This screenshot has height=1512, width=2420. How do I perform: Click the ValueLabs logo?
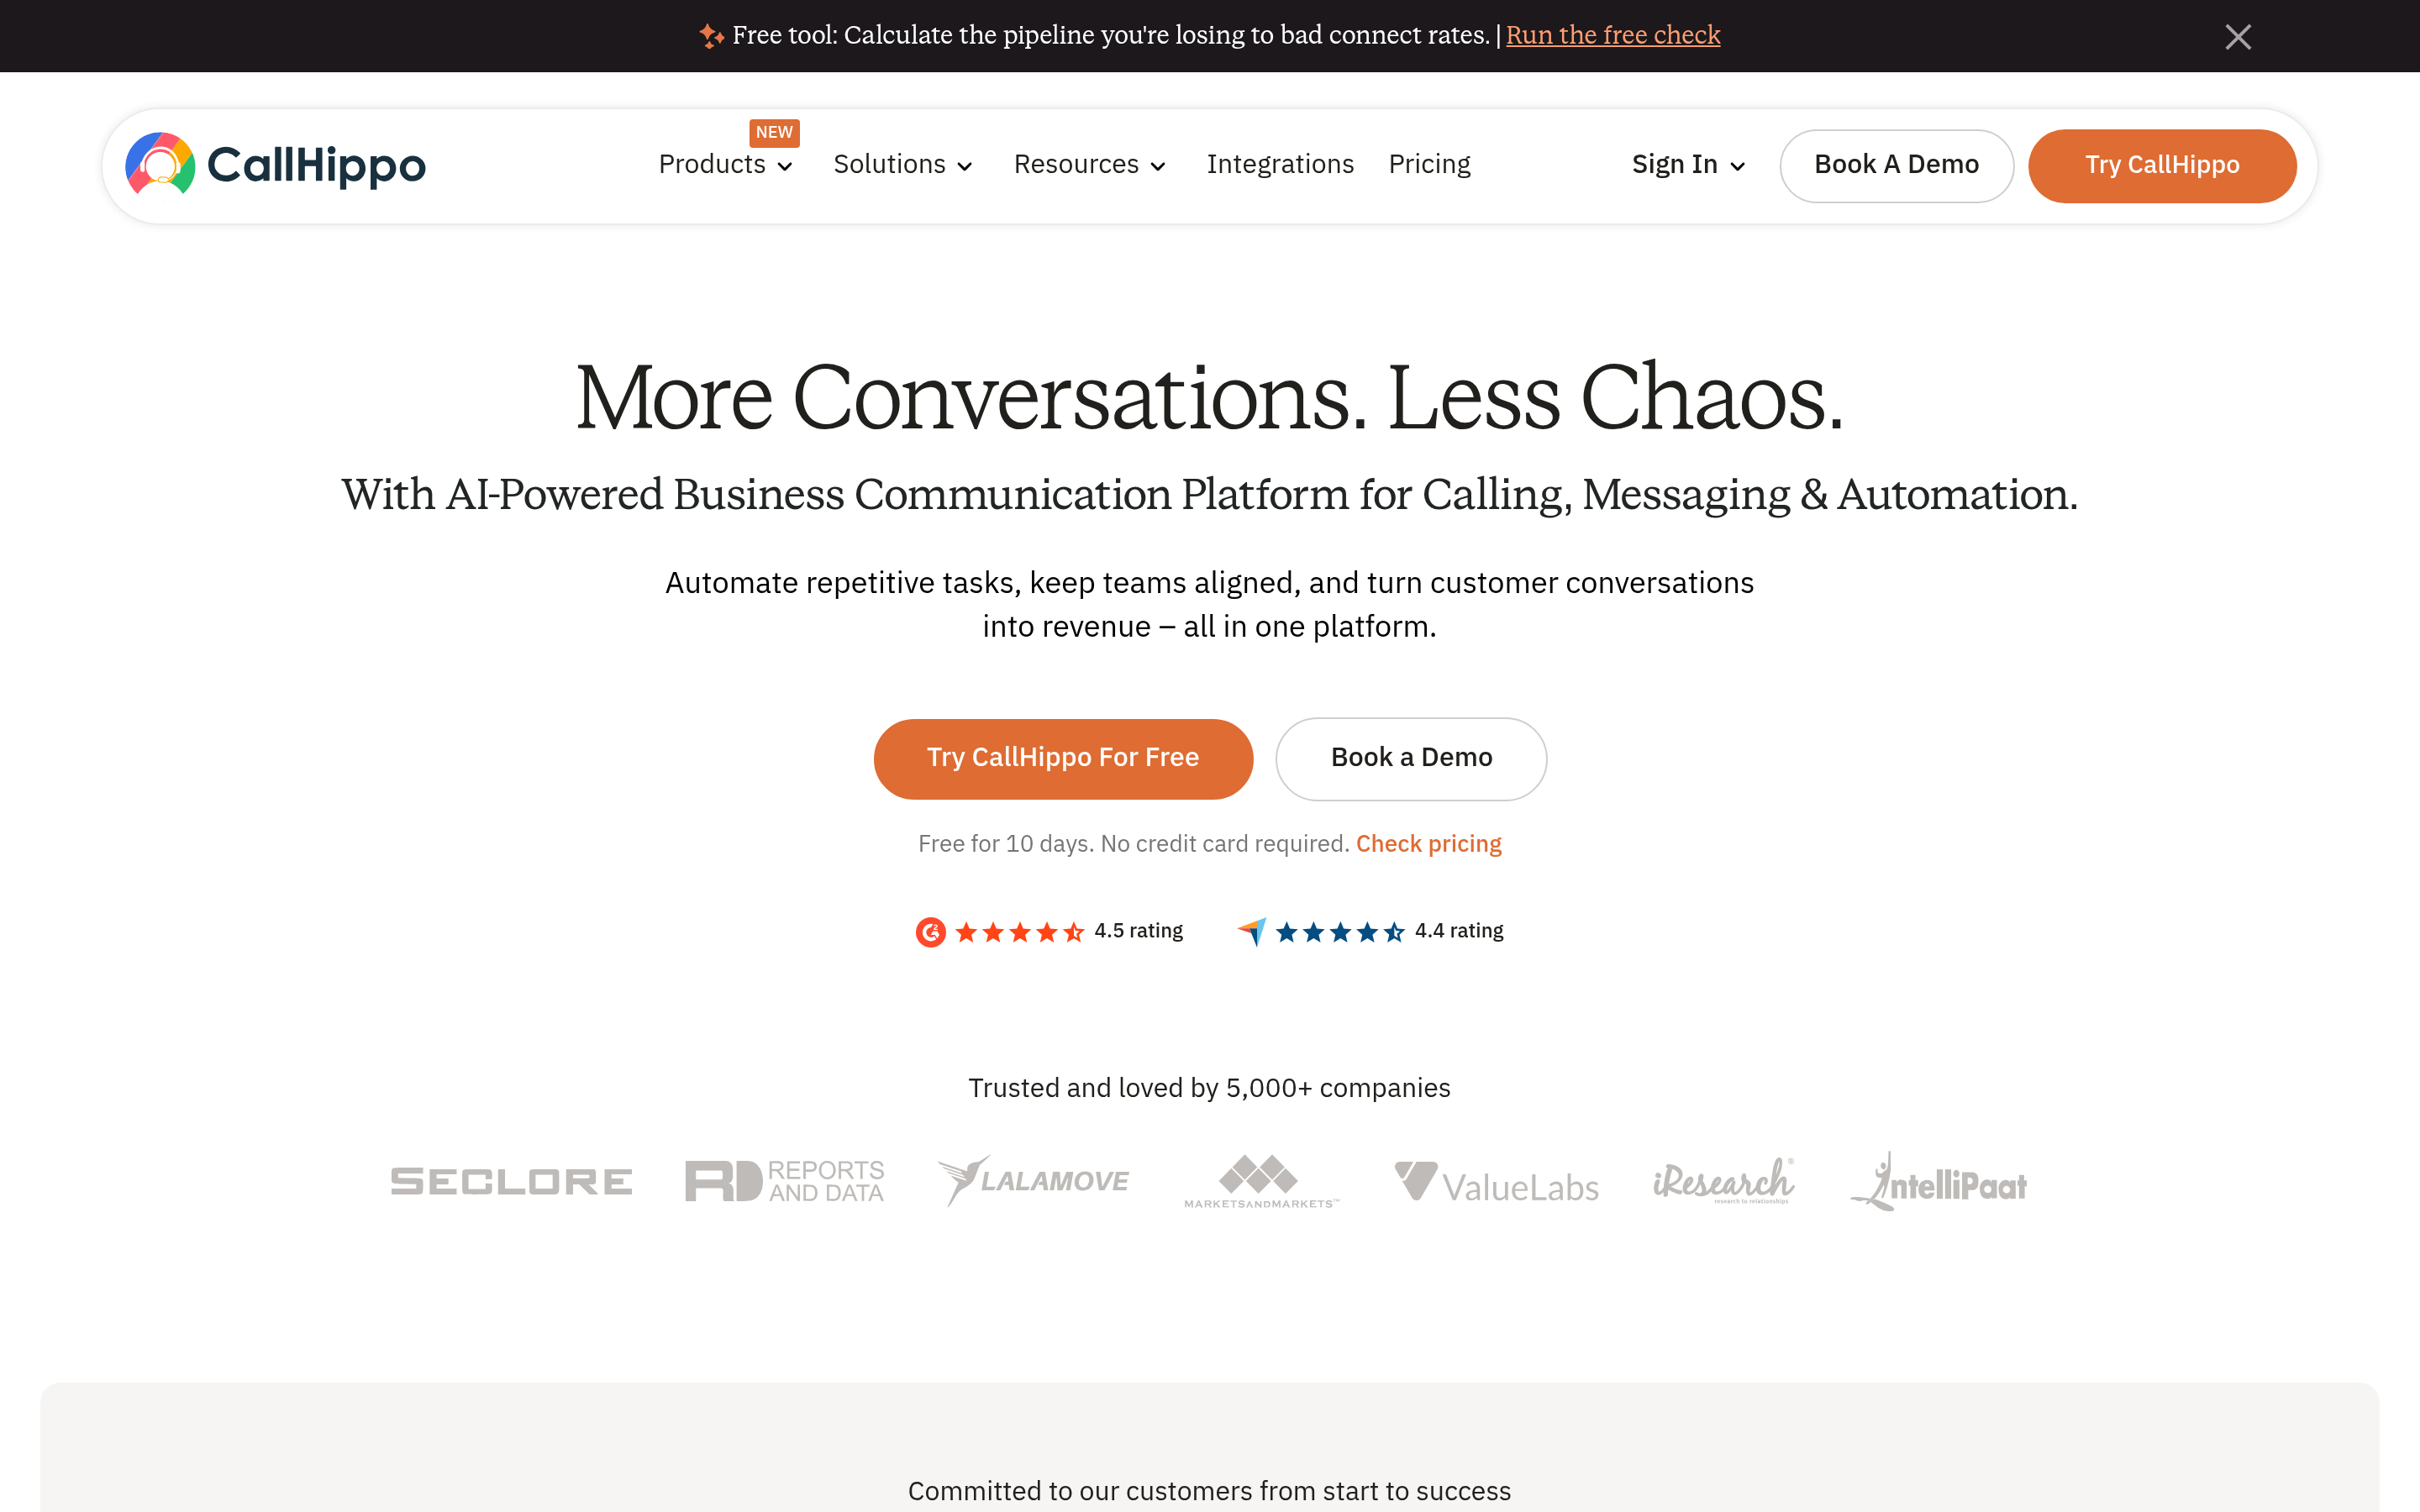click(x=1497, y=1183)
